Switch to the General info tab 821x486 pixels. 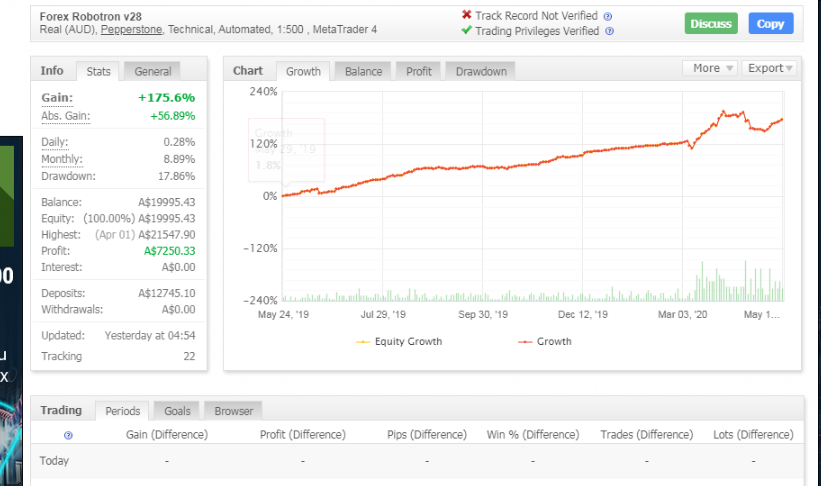click(x=153, y=71)
